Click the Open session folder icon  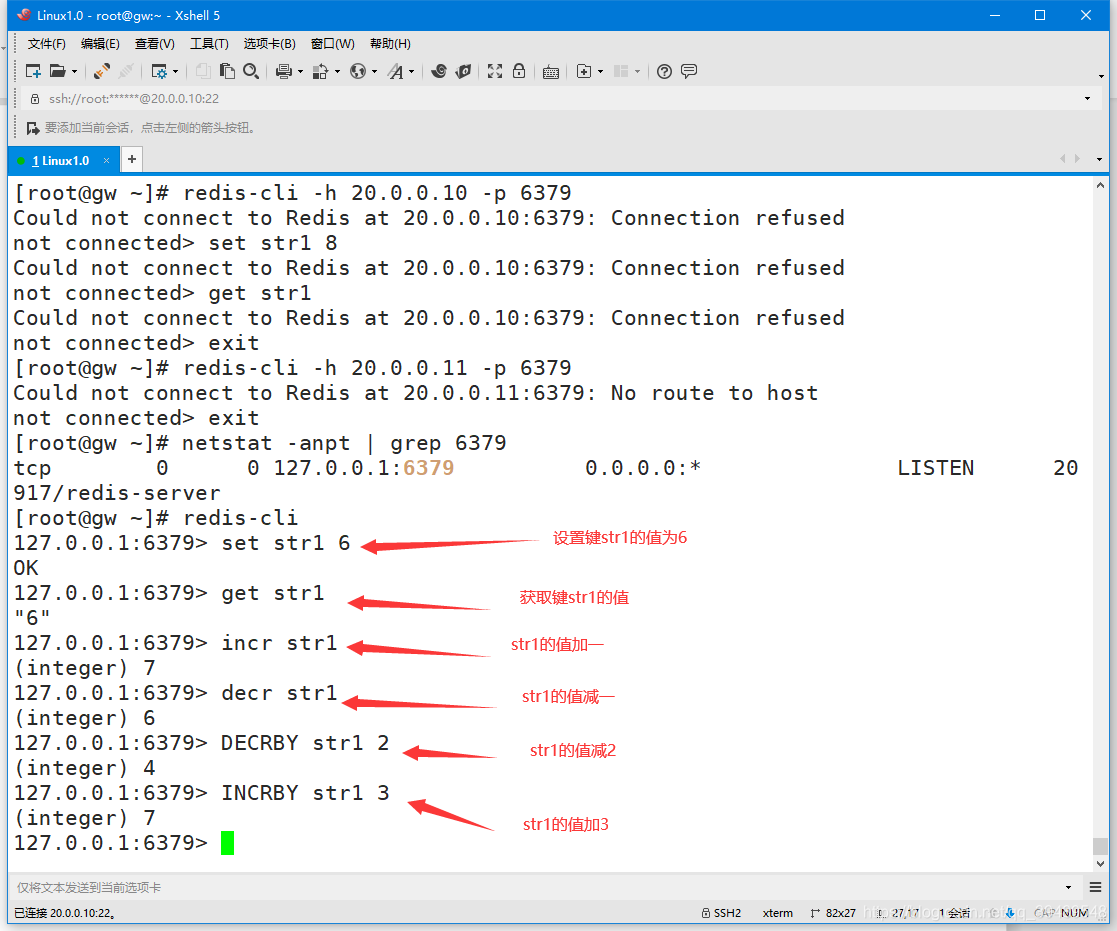pos(58,71)
